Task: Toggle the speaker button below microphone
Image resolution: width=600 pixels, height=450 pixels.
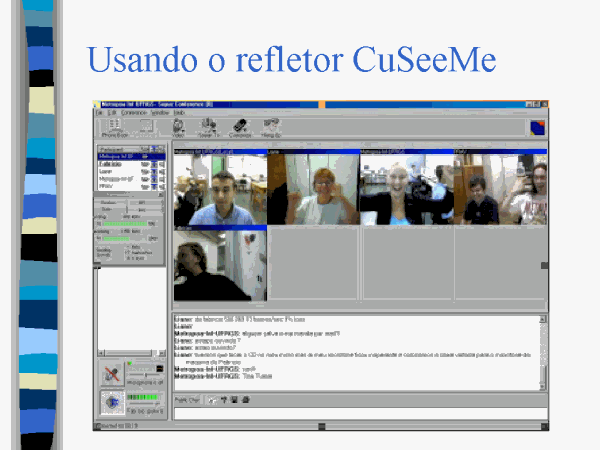Action: click(112, 402)
